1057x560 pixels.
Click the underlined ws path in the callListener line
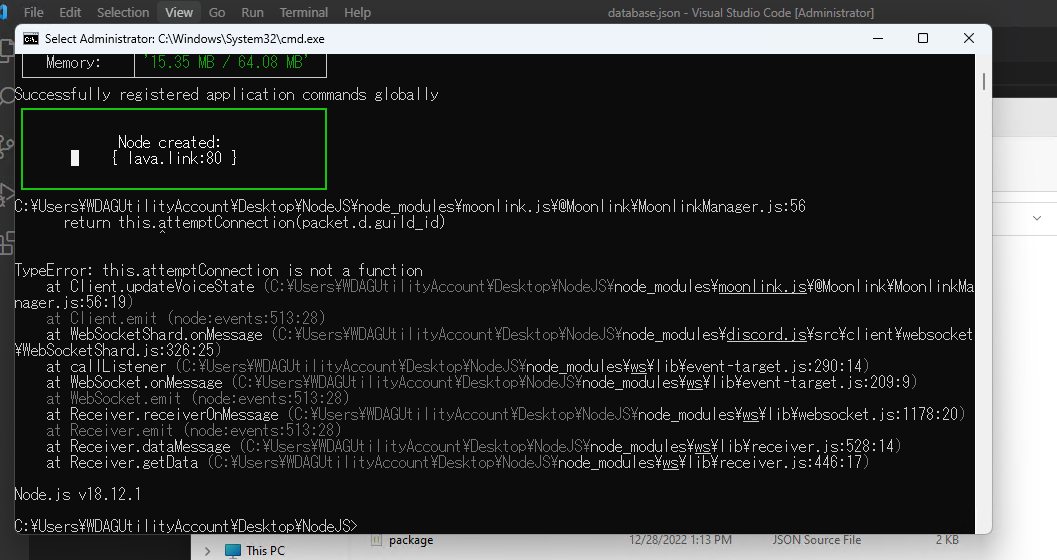[638, 367]
